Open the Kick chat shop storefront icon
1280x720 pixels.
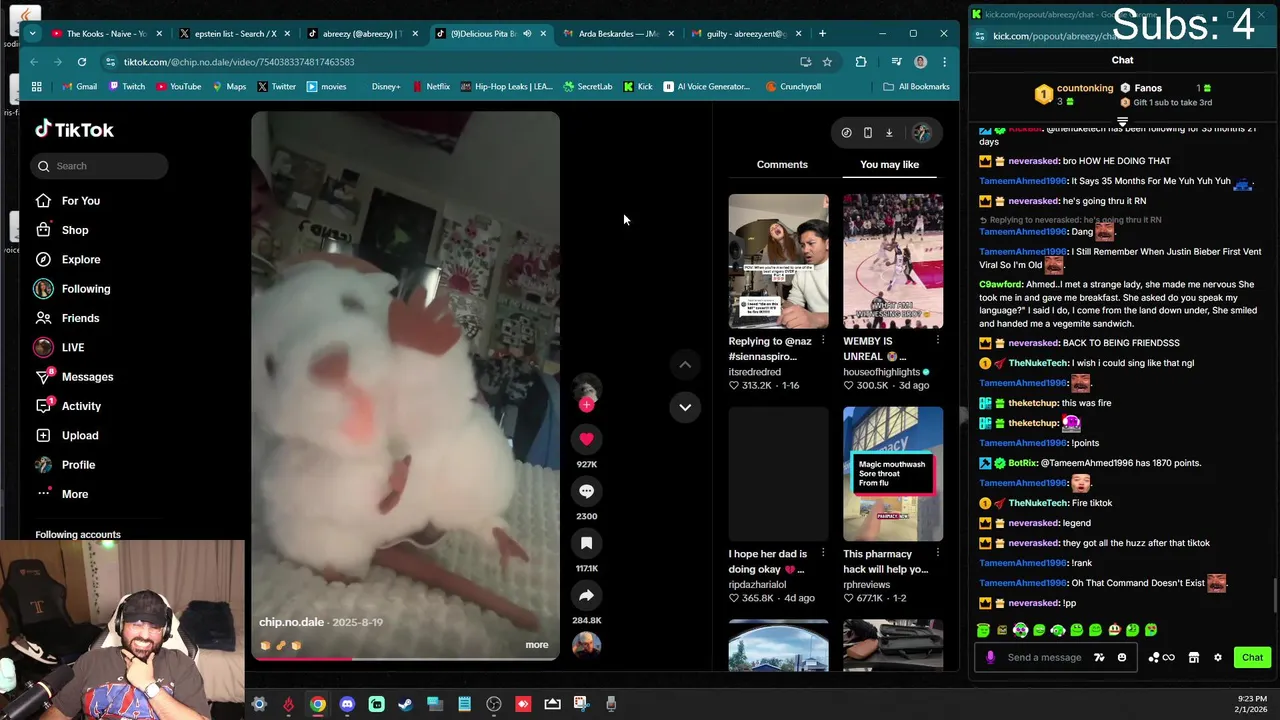coord(1193,657)
